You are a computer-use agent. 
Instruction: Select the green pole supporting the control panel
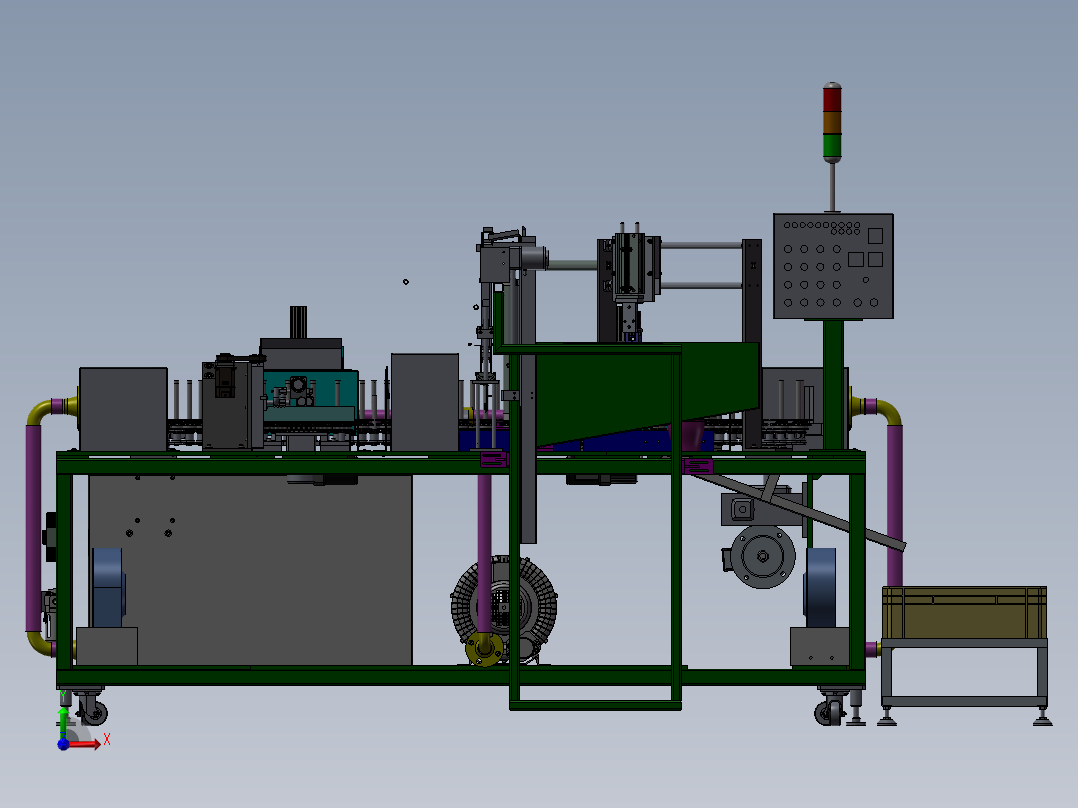[833, 385]
